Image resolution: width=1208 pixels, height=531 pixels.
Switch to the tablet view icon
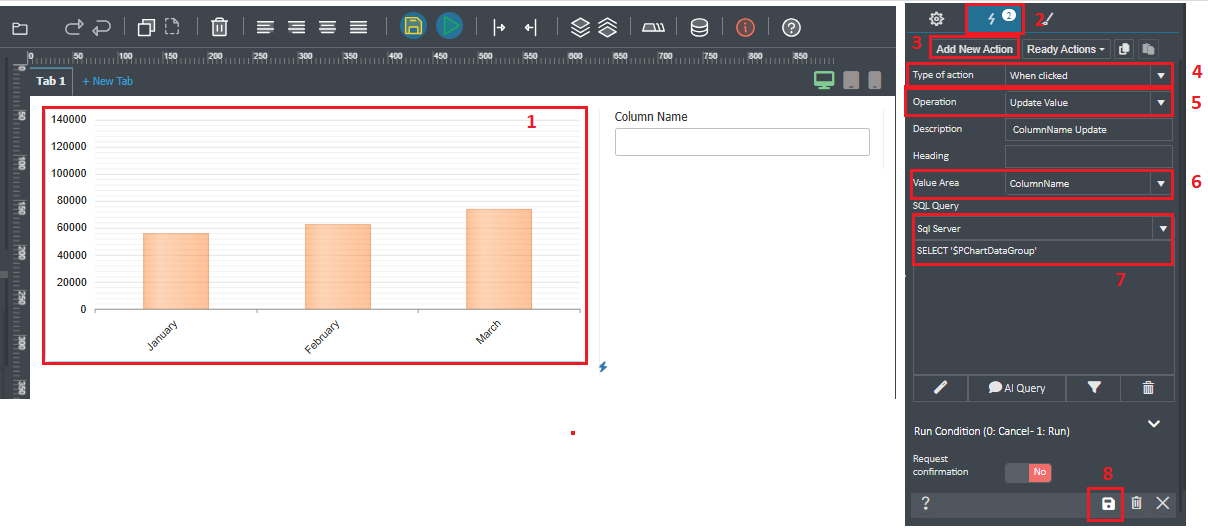click(x=851, y=81)
